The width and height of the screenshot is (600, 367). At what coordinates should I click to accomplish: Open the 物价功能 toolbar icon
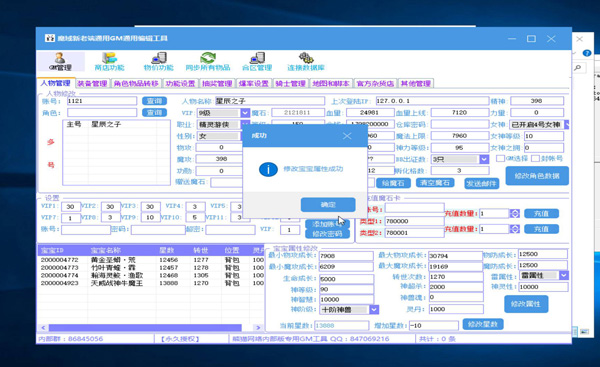158,62
